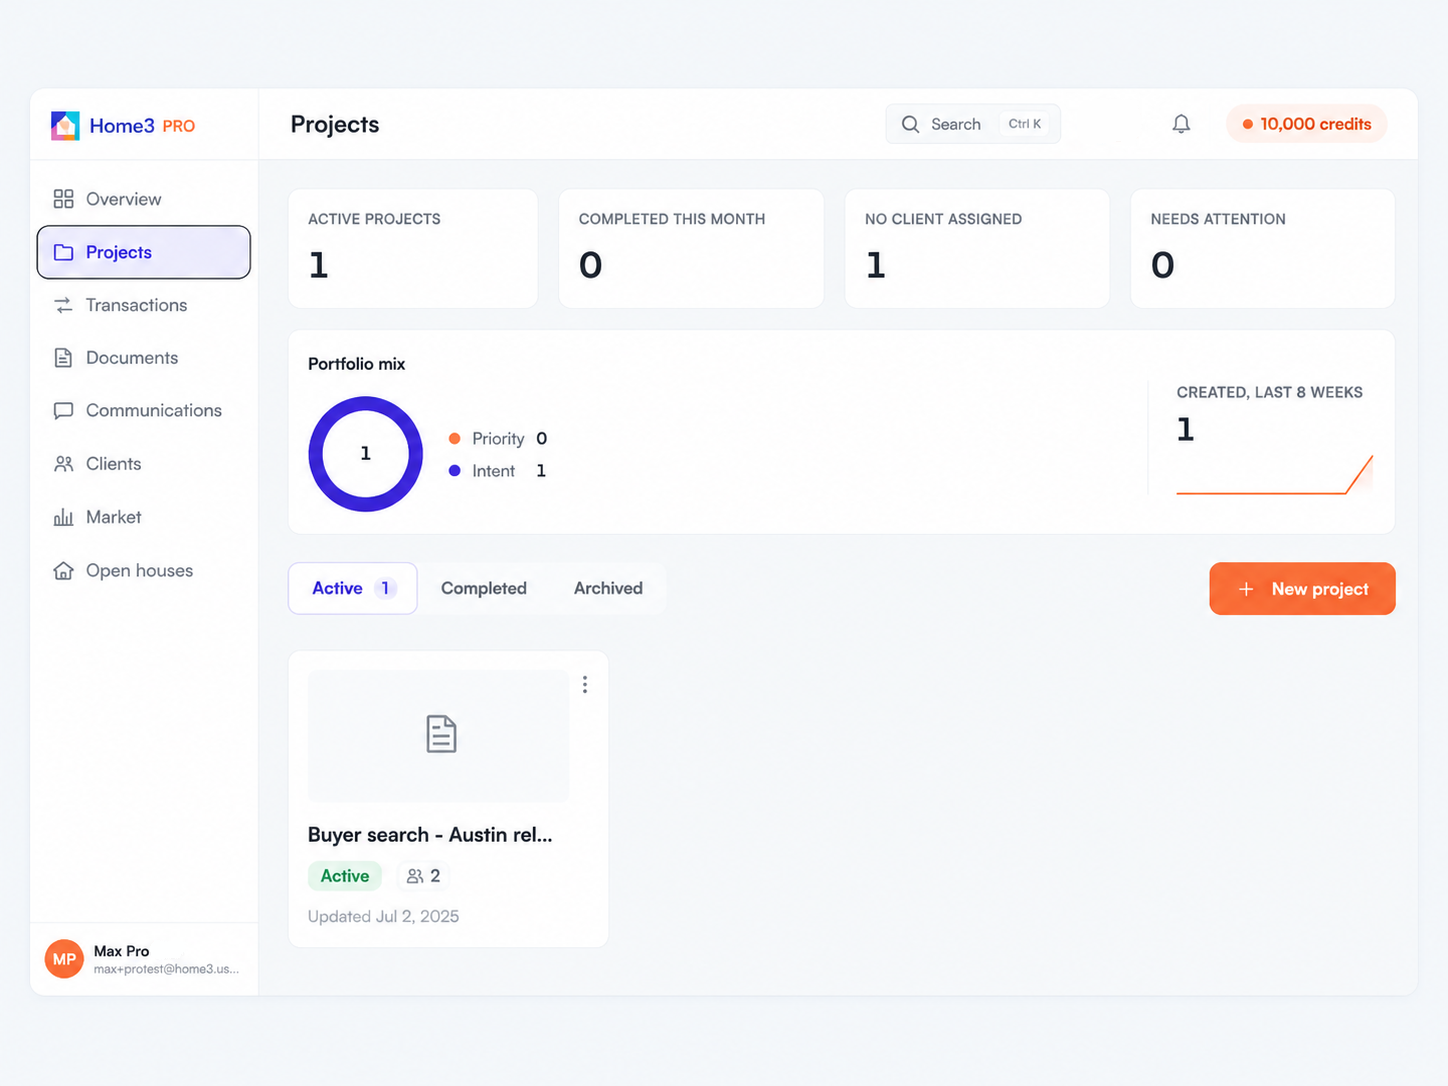
Task: Focus the Search field
Action: [973, 124]
